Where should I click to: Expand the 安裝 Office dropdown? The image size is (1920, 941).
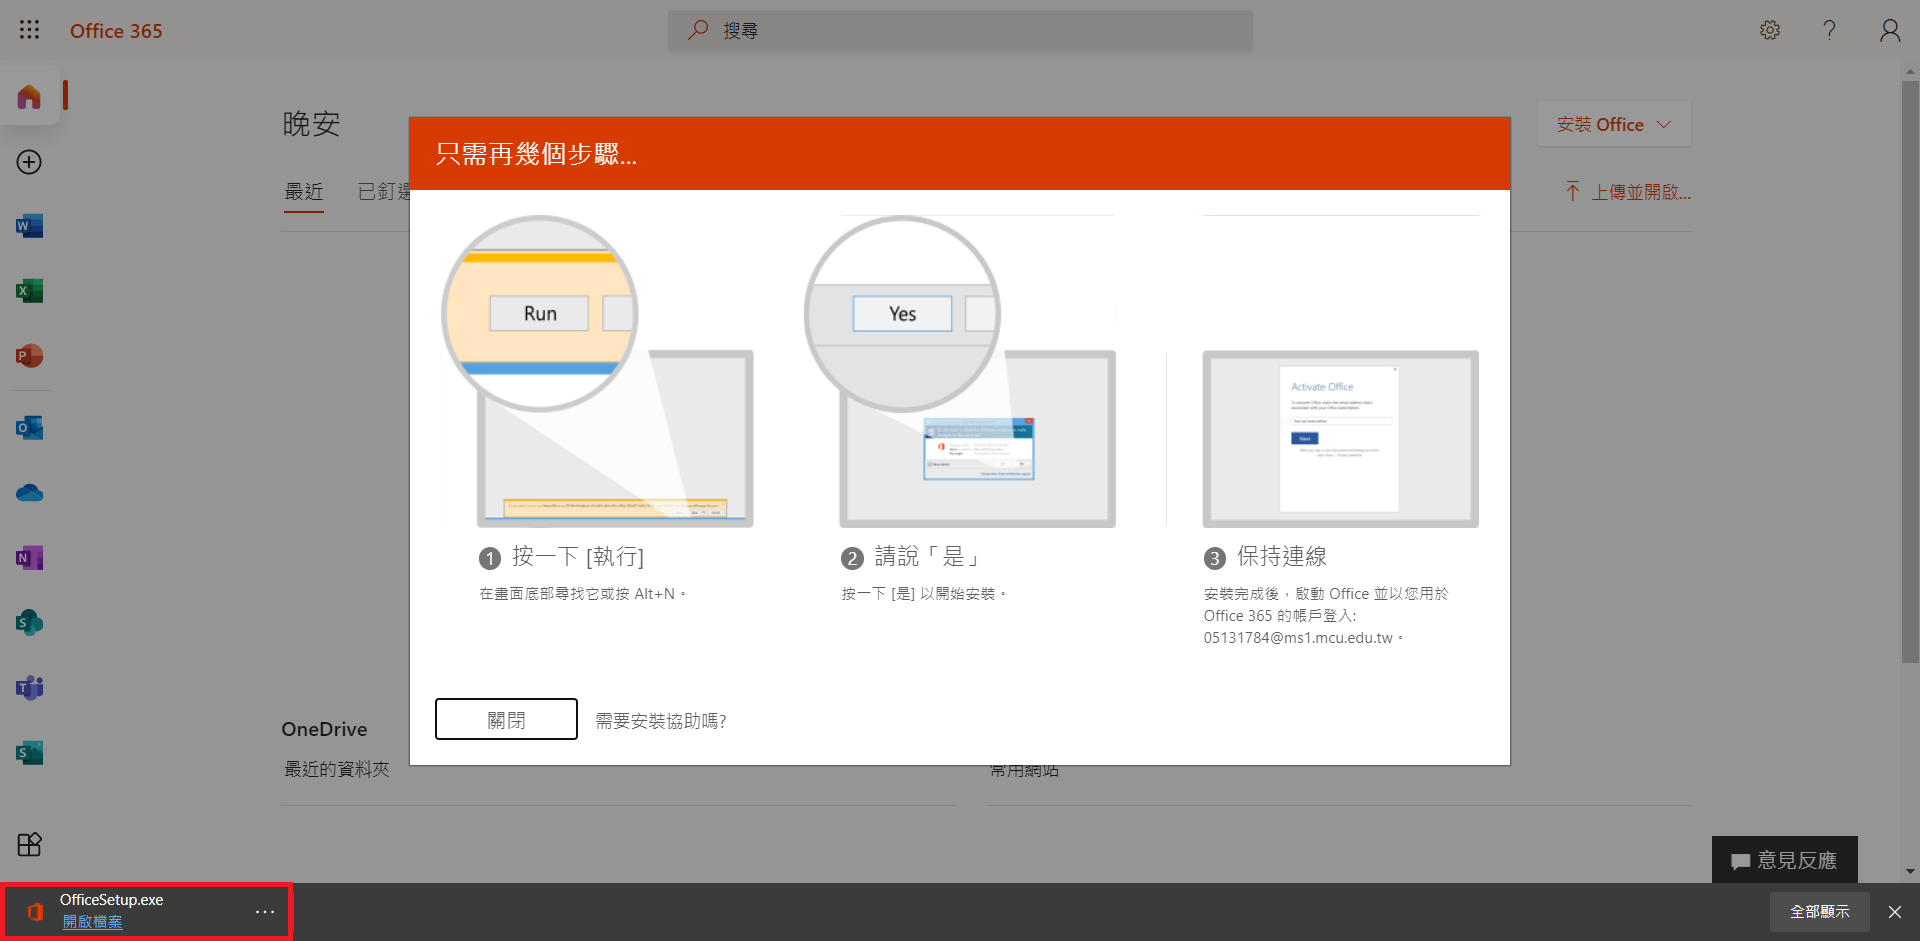tap(1613, 124)
